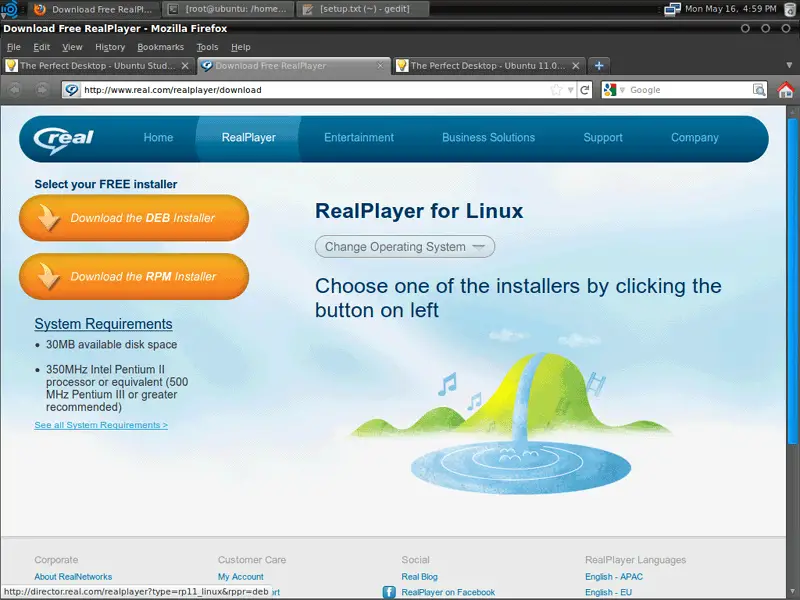Open the Help menu
Viewport: 800px width, 600px height.
(240, 47)
